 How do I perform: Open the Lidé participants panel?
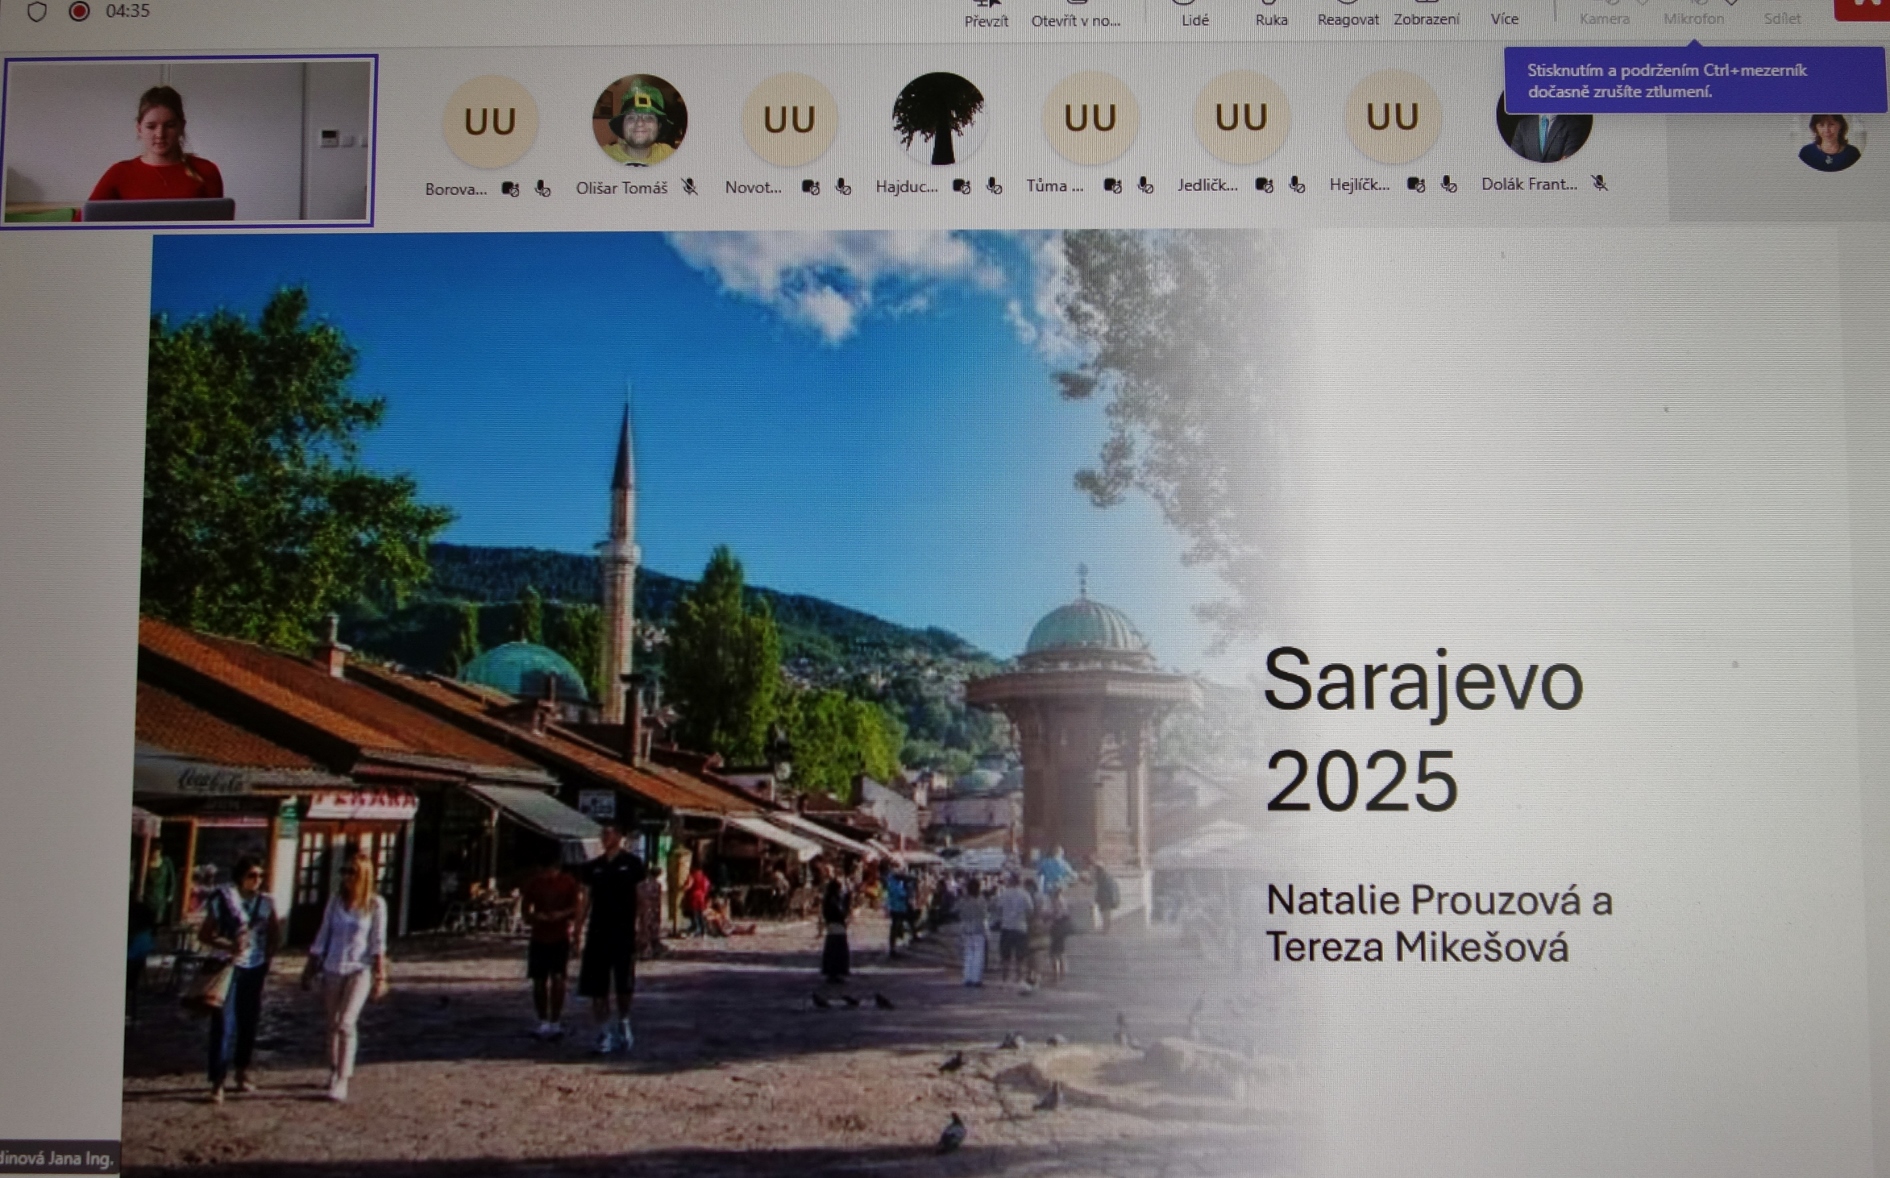pyautogui.click(x=1195, y=14)
